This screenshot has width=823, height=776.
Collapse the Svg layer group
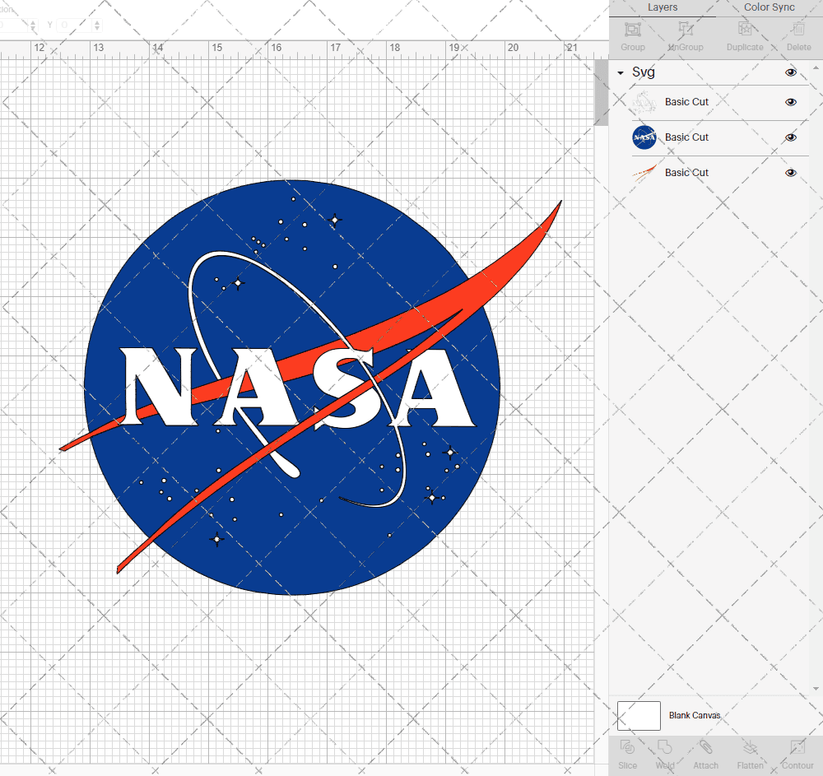click(x=622, y=72)
